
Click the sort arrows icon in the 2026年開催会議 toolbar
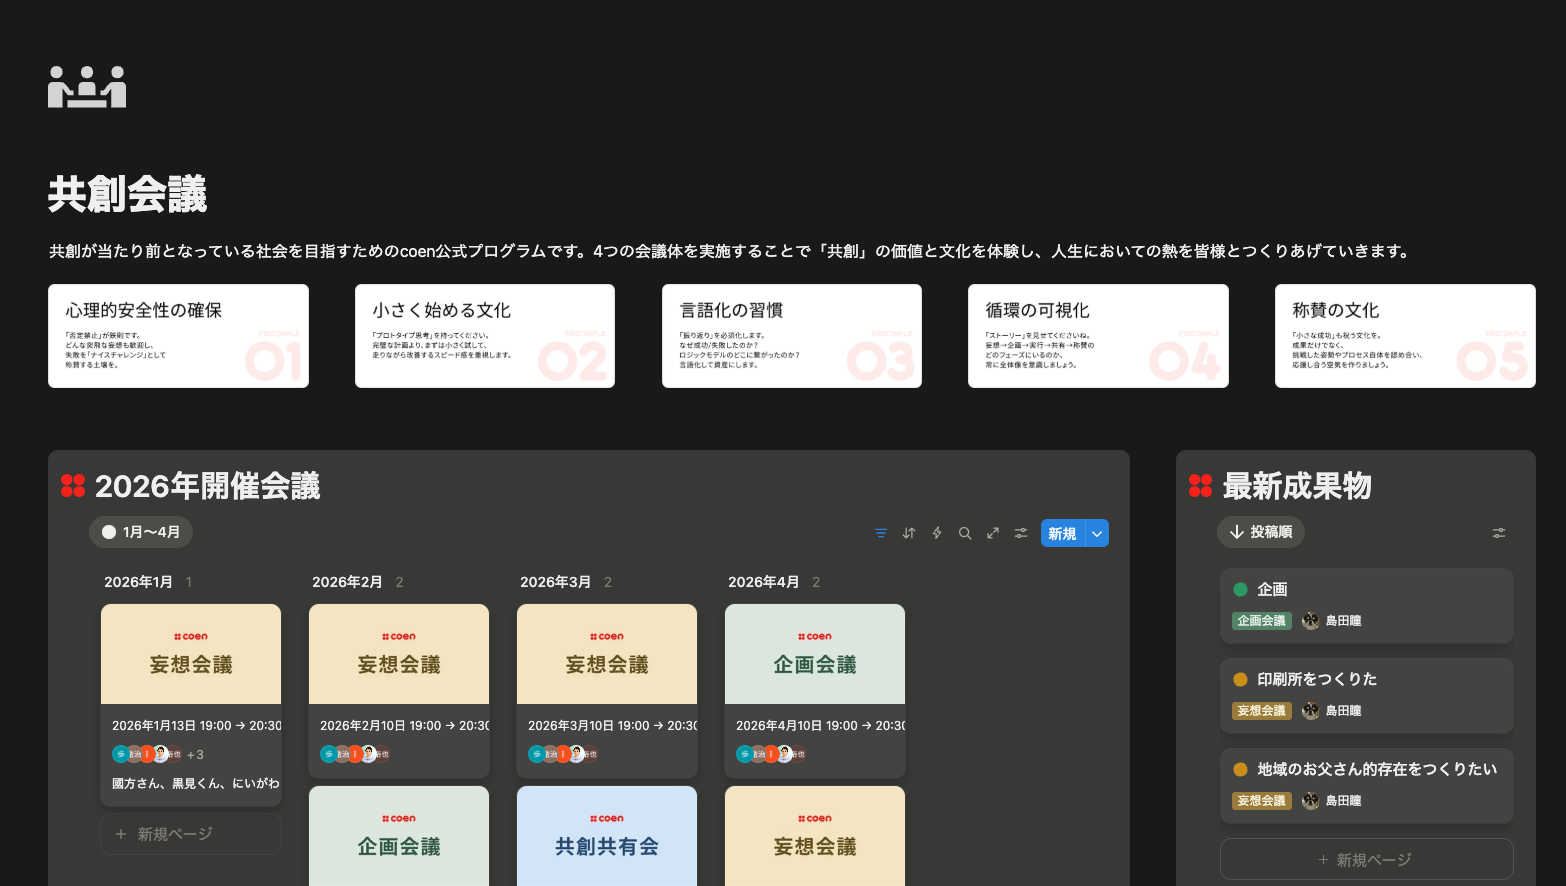coord(908,533)
